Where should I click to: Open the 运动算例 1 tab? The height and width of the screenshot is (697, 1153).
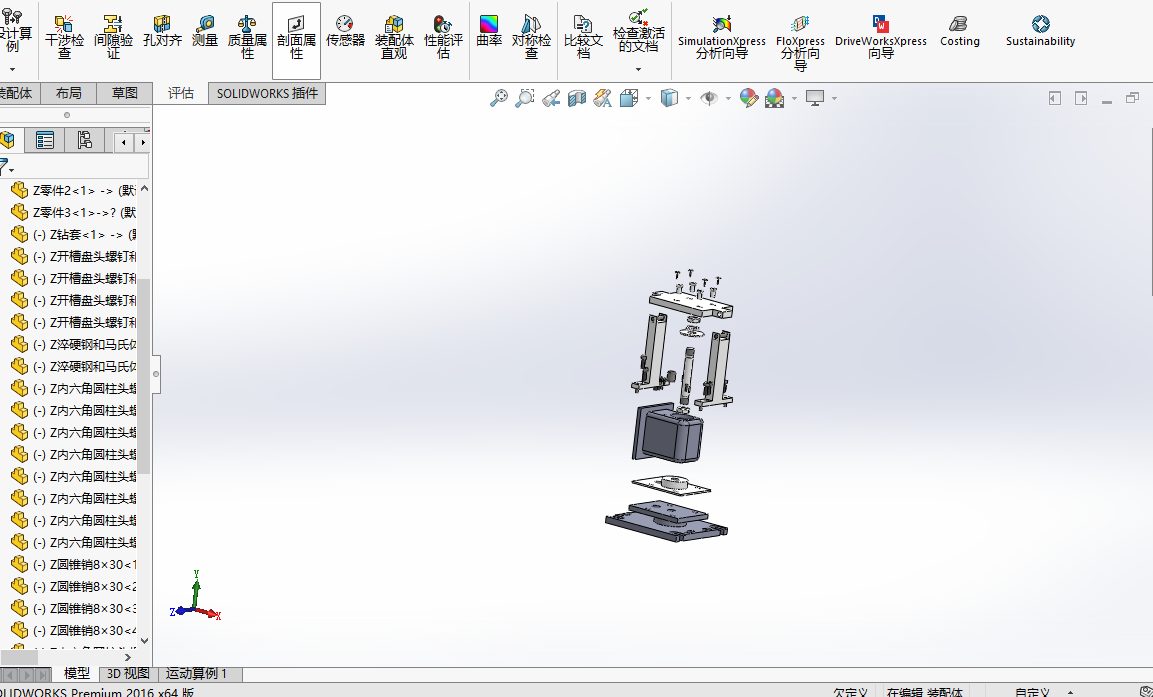[x=196, y=673]
